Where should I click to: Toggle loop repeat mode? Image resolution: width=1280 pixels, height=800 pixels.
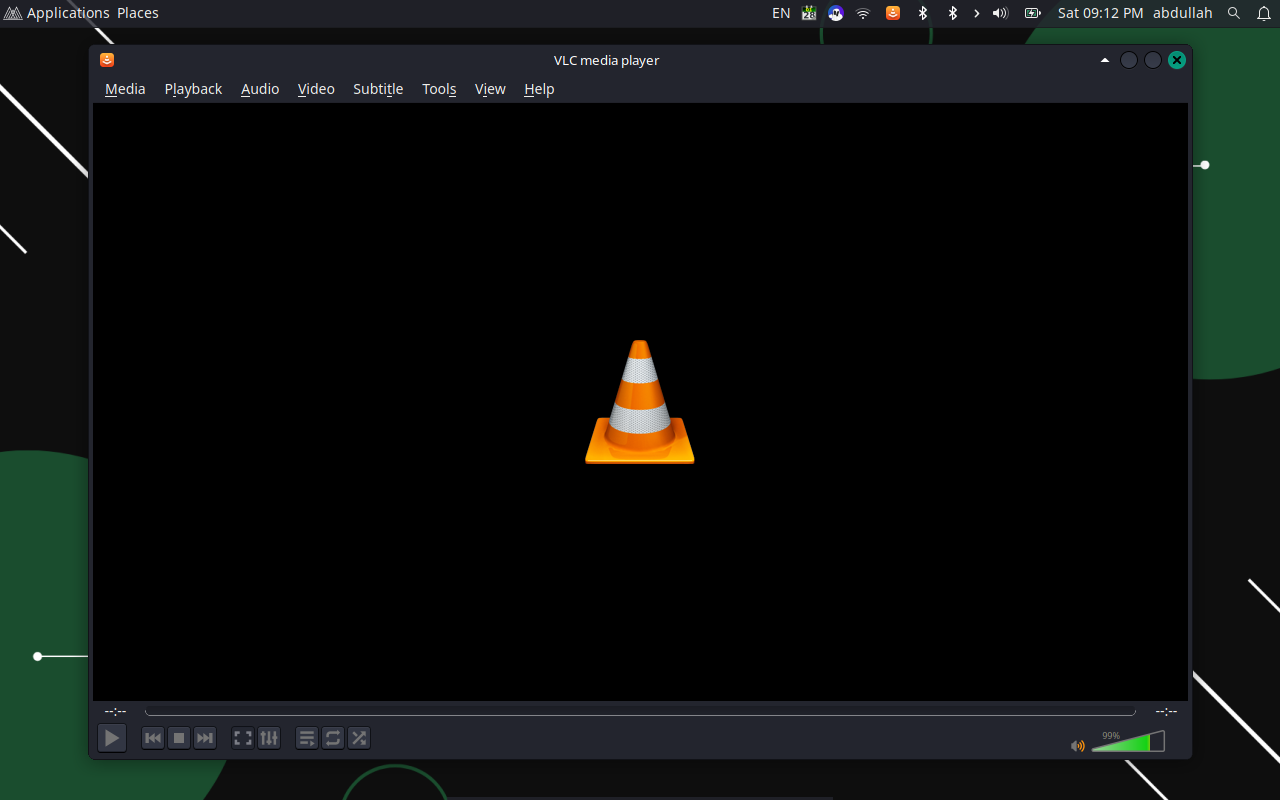(333, 738)
